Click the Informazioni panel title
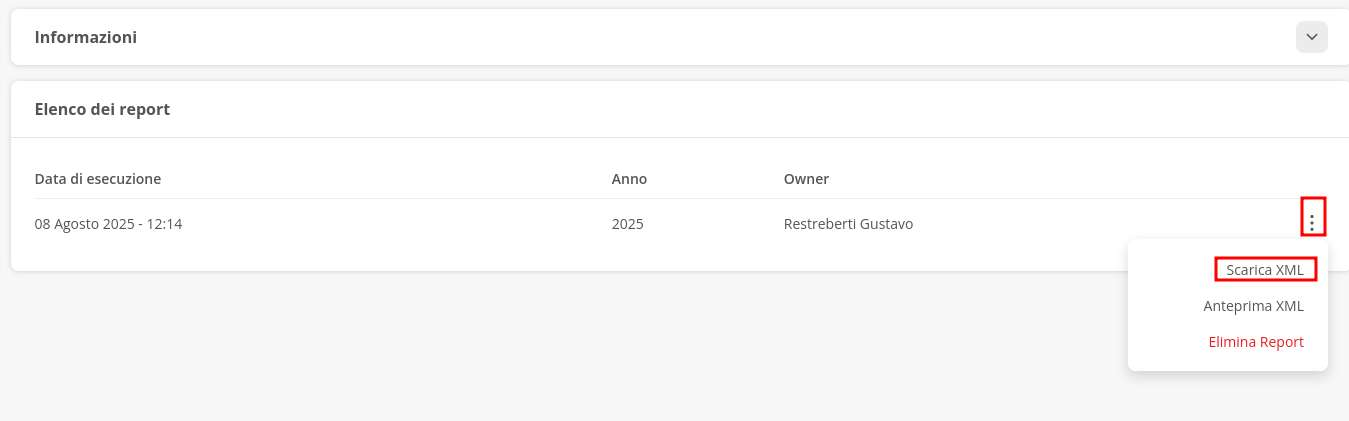1349x421 pixels. point(86,37)
